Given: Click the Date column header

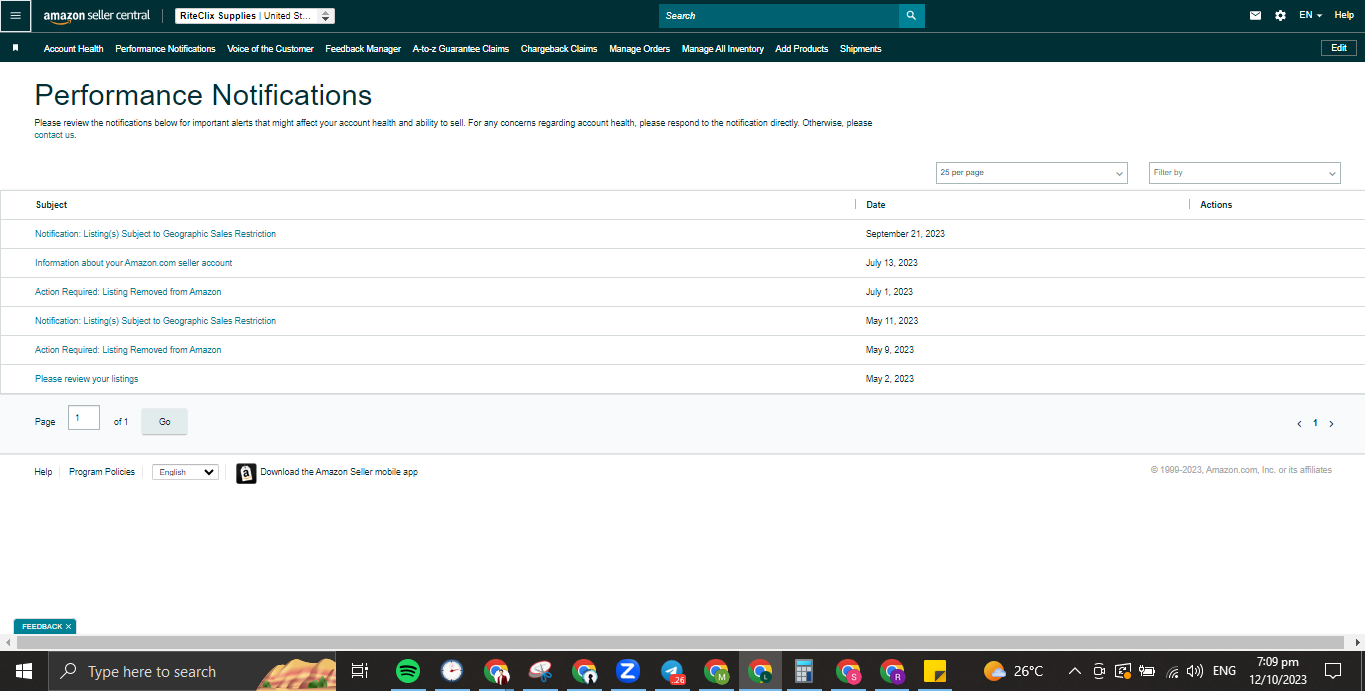Looking at the screenshot, I should (876, 205).
